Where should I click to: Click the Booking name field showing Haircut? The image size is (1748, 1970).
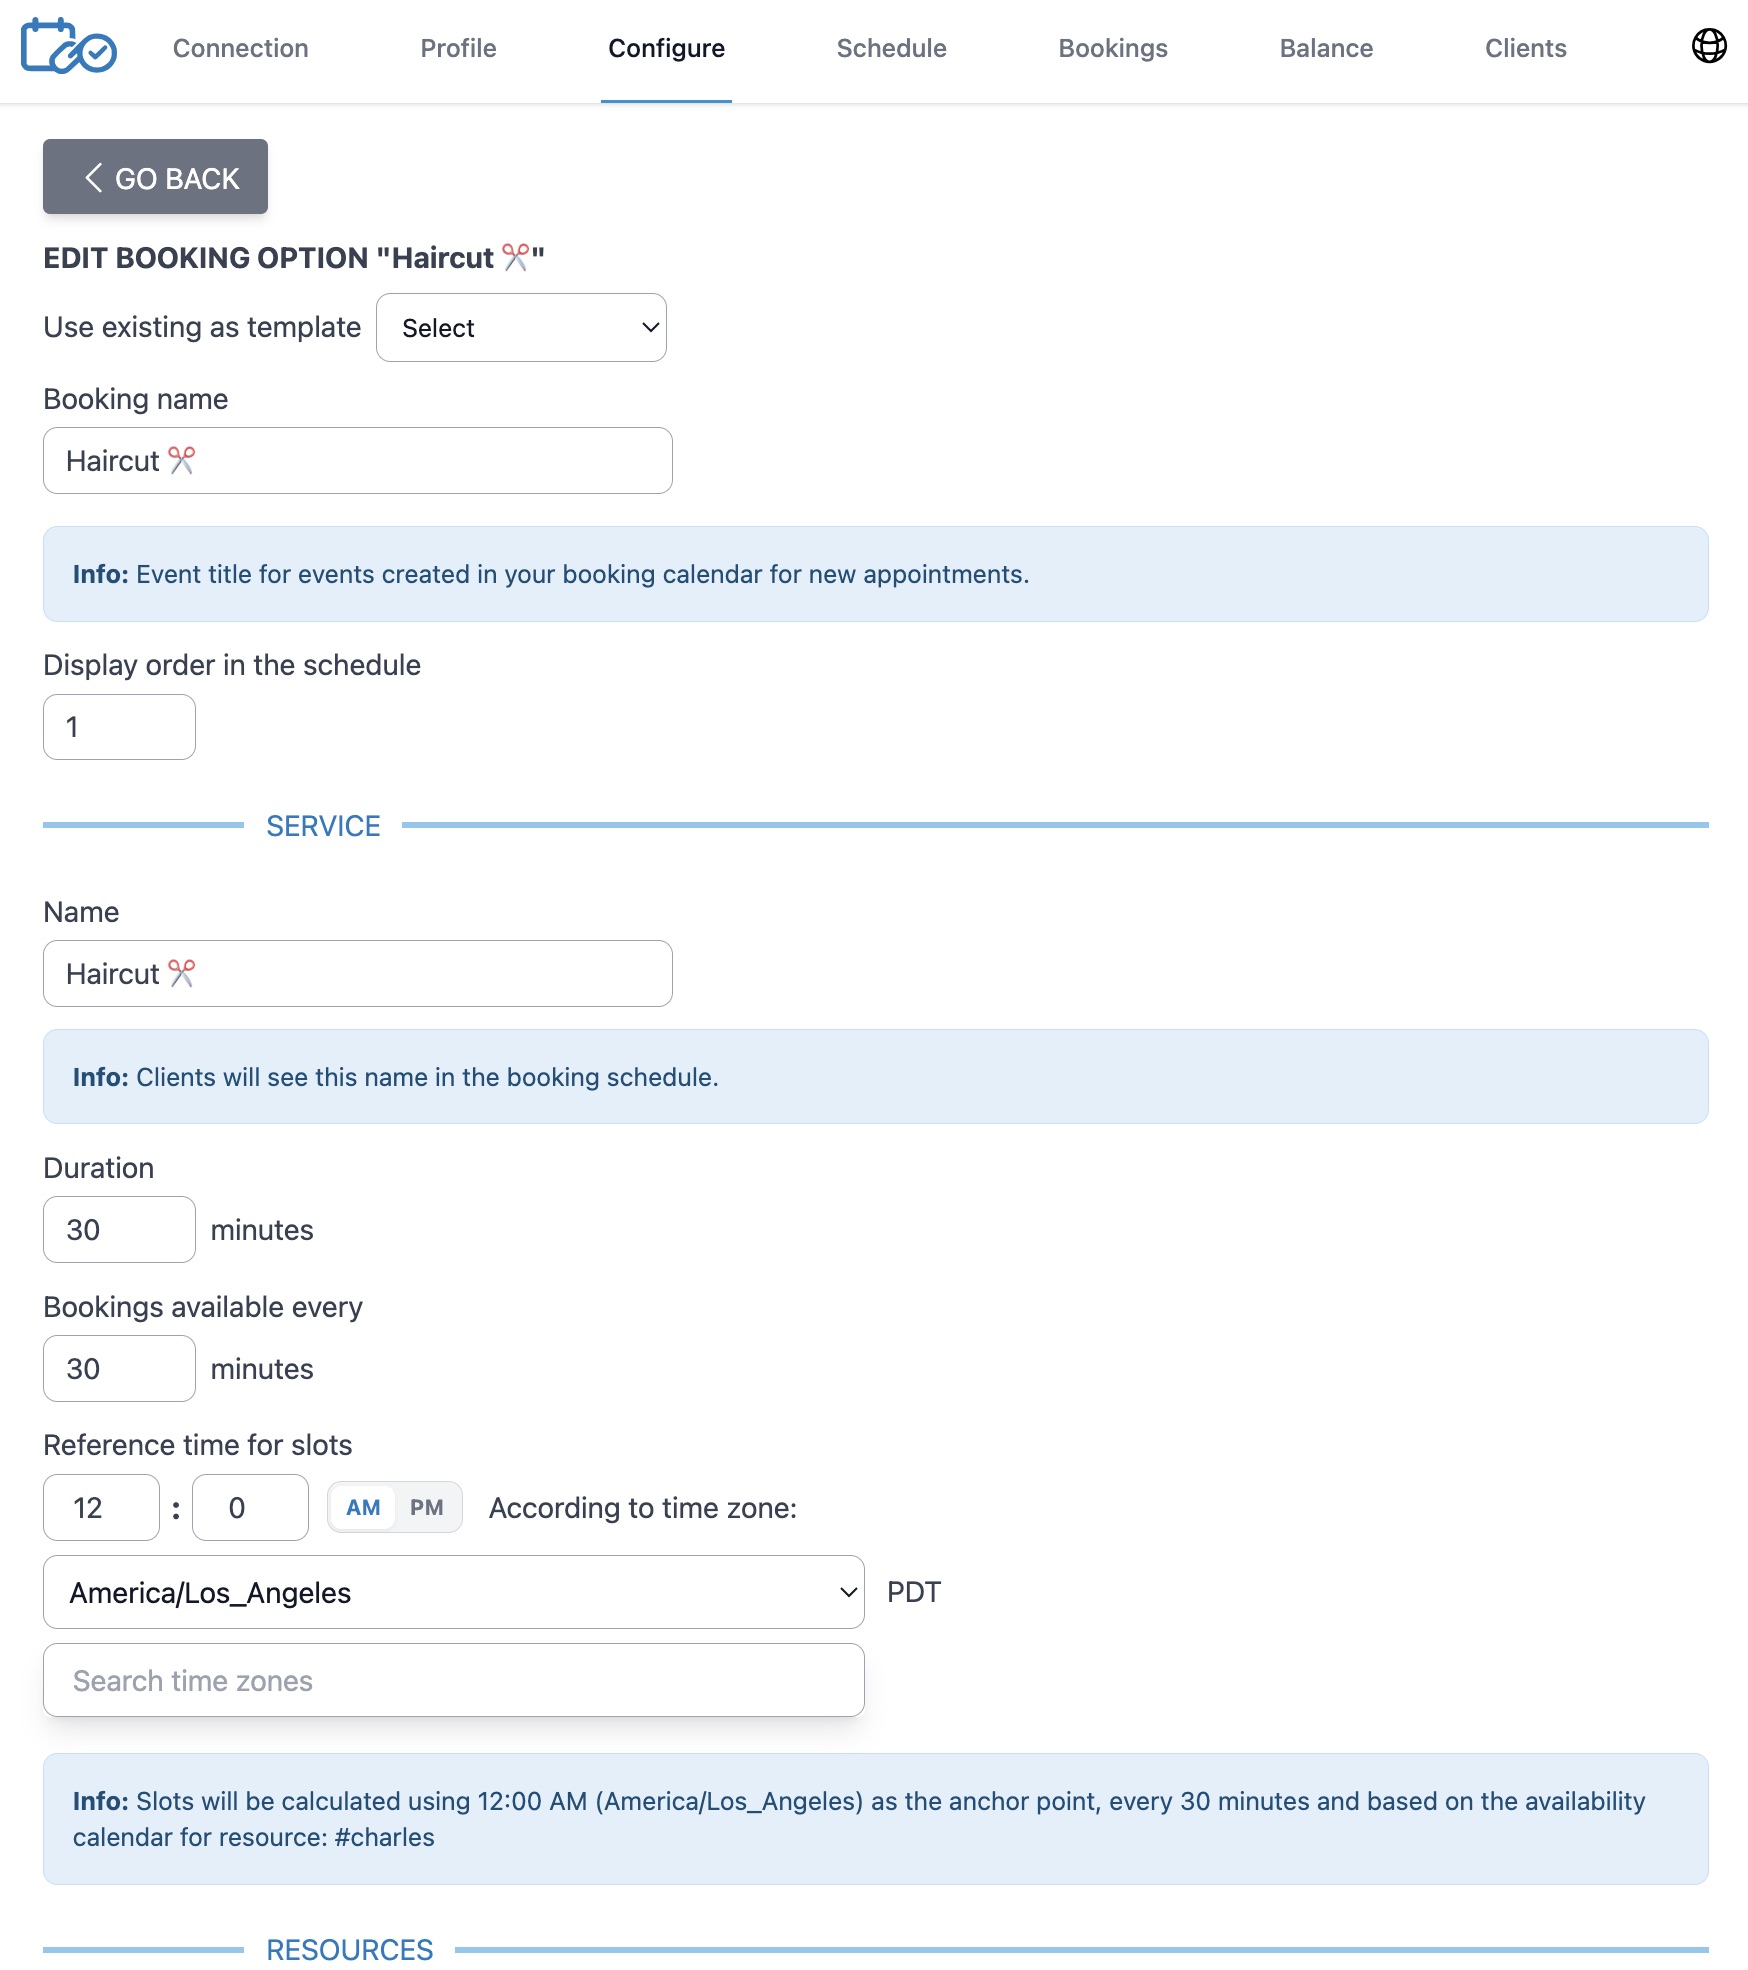357,460
